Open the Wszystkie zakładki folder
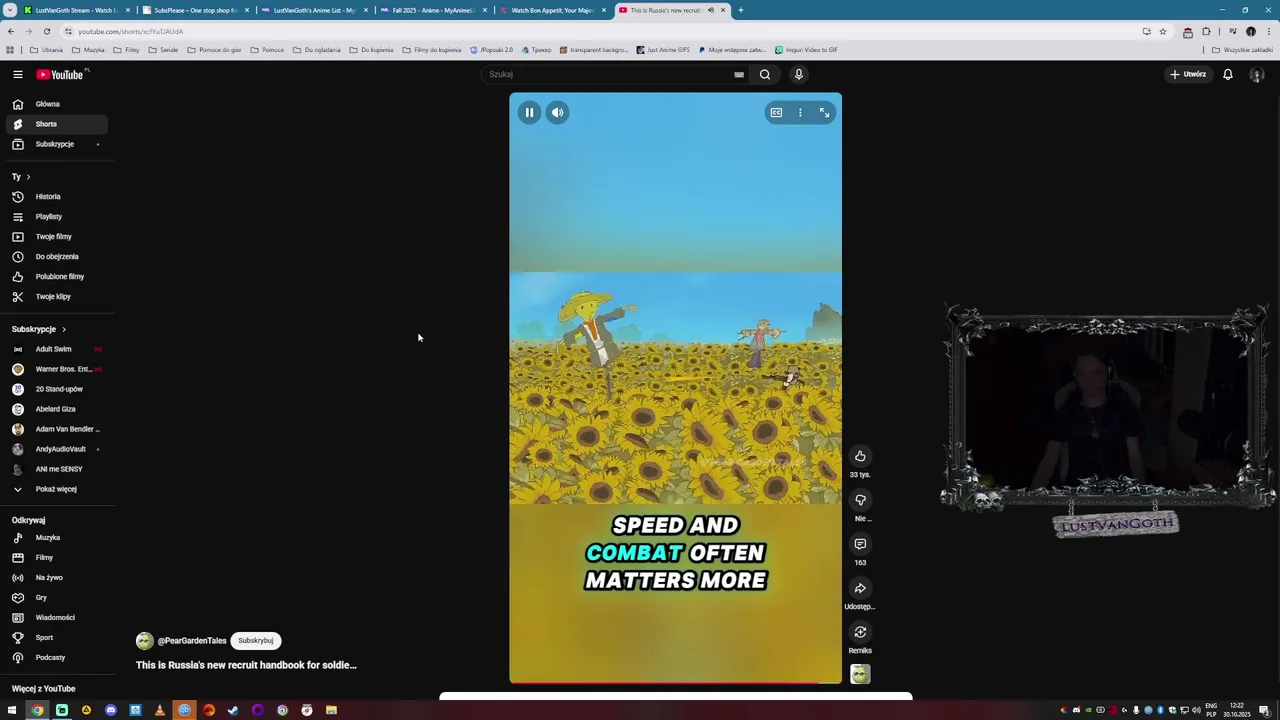 click(1242, 50)
